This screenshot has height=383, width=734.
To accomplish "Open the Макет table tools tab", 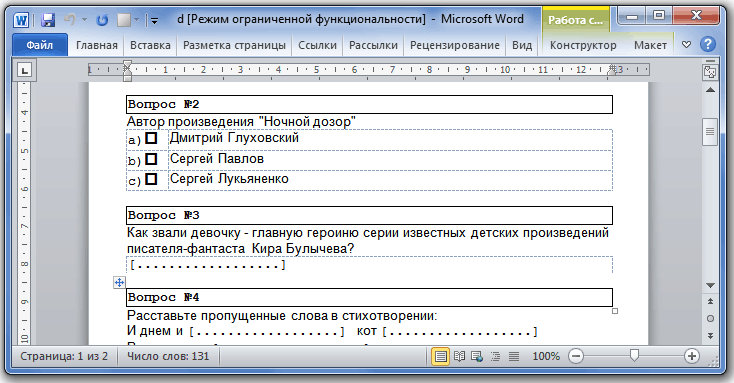I will click(x=650, y=45).
